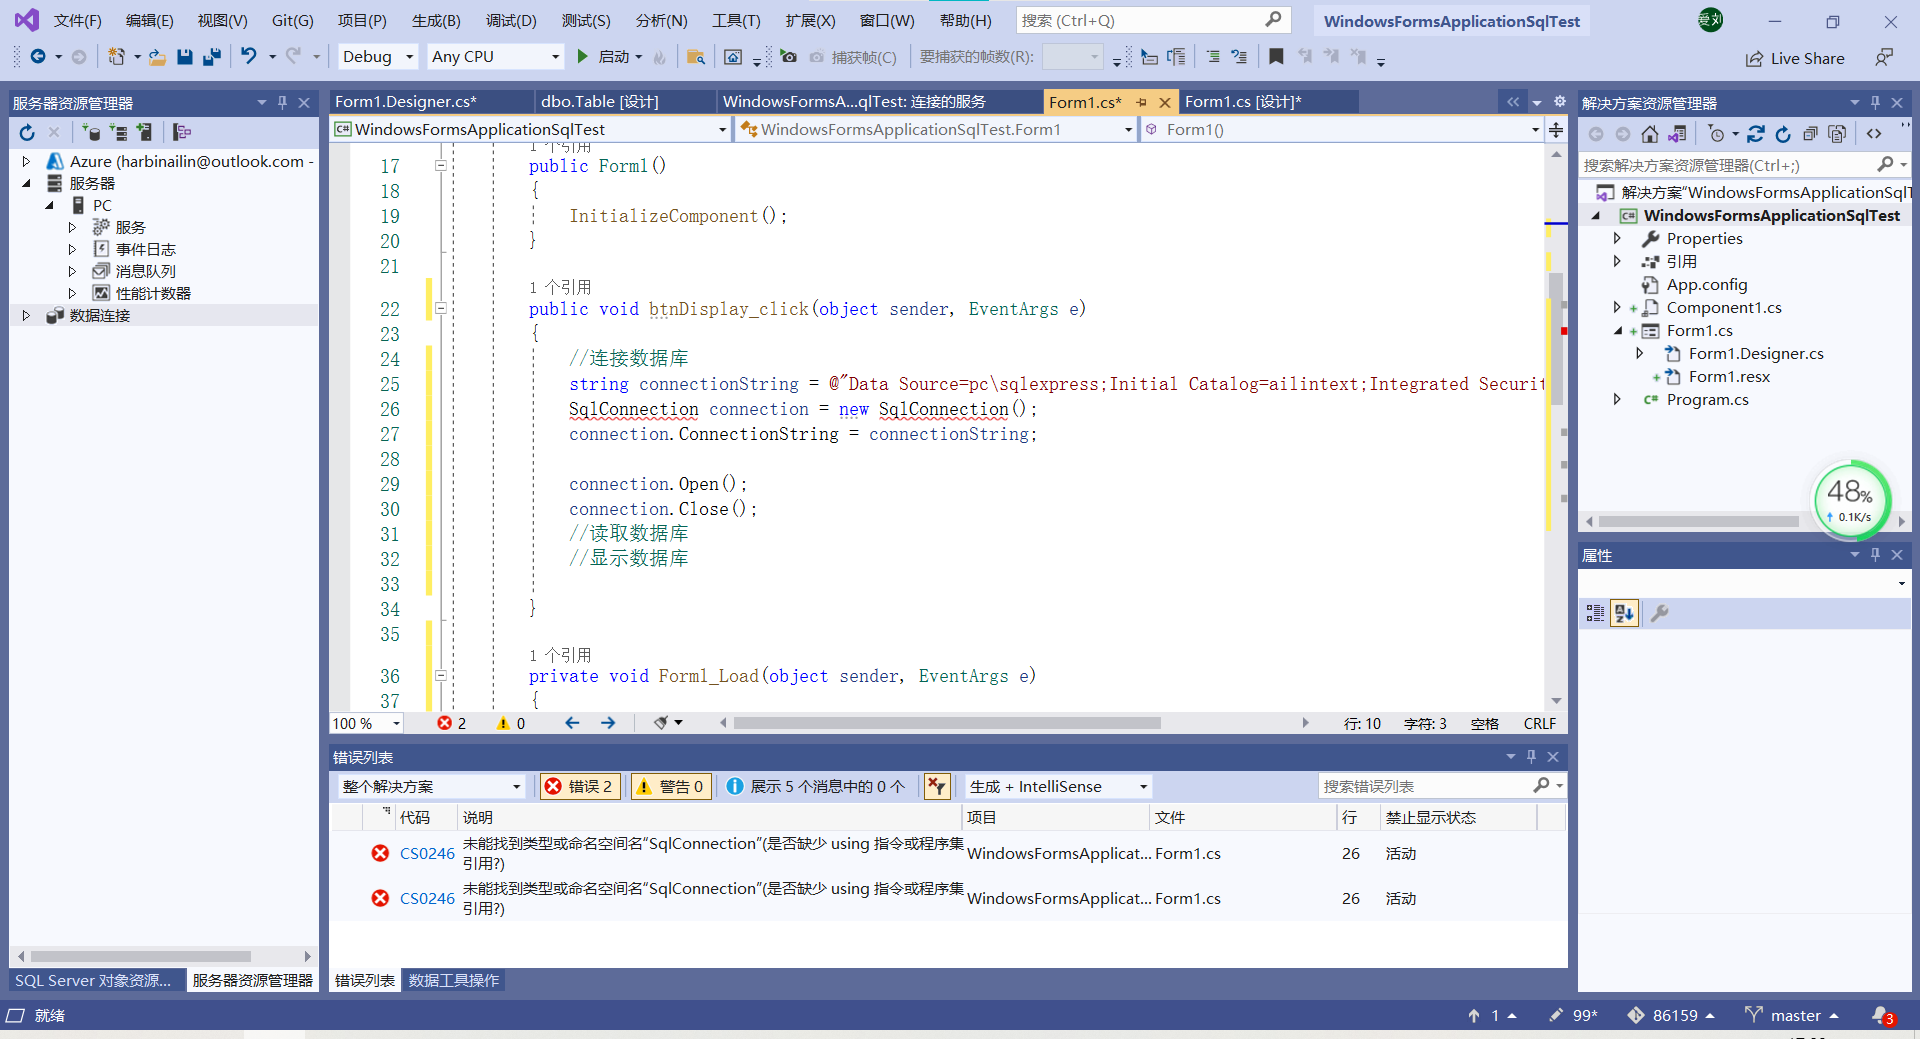The width and height of the screenshot is (1920, 1039).
Task: Select the Undo icon on the toolbar
Action: point(247,57)
